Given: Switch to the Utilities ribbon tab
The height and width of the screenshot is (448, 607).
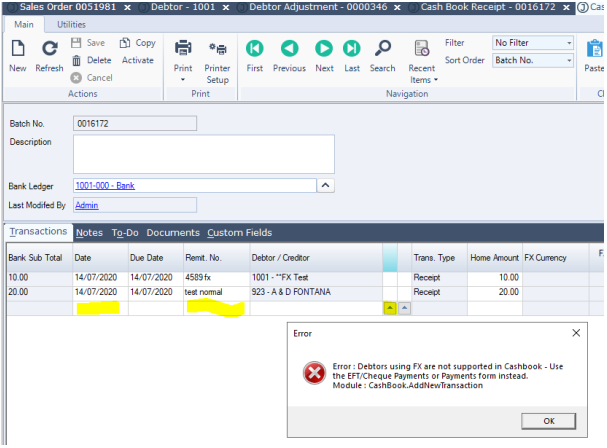Looking at the screenshot, I should pos(71,25).
